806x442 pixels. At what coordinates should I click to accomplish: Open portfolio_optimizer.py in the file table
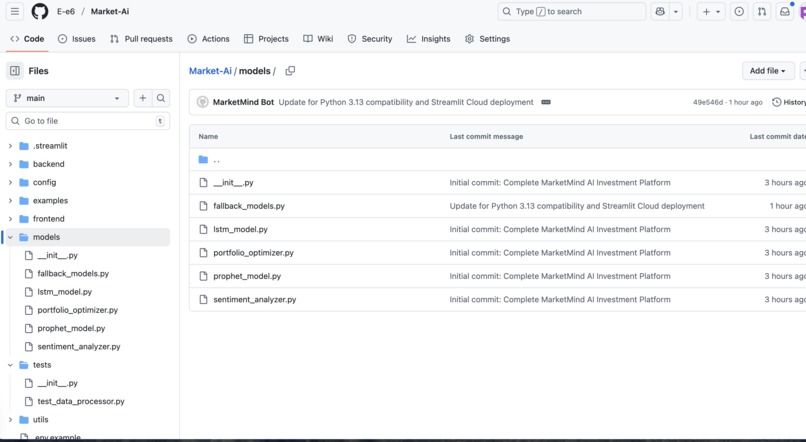click(253, 253)
